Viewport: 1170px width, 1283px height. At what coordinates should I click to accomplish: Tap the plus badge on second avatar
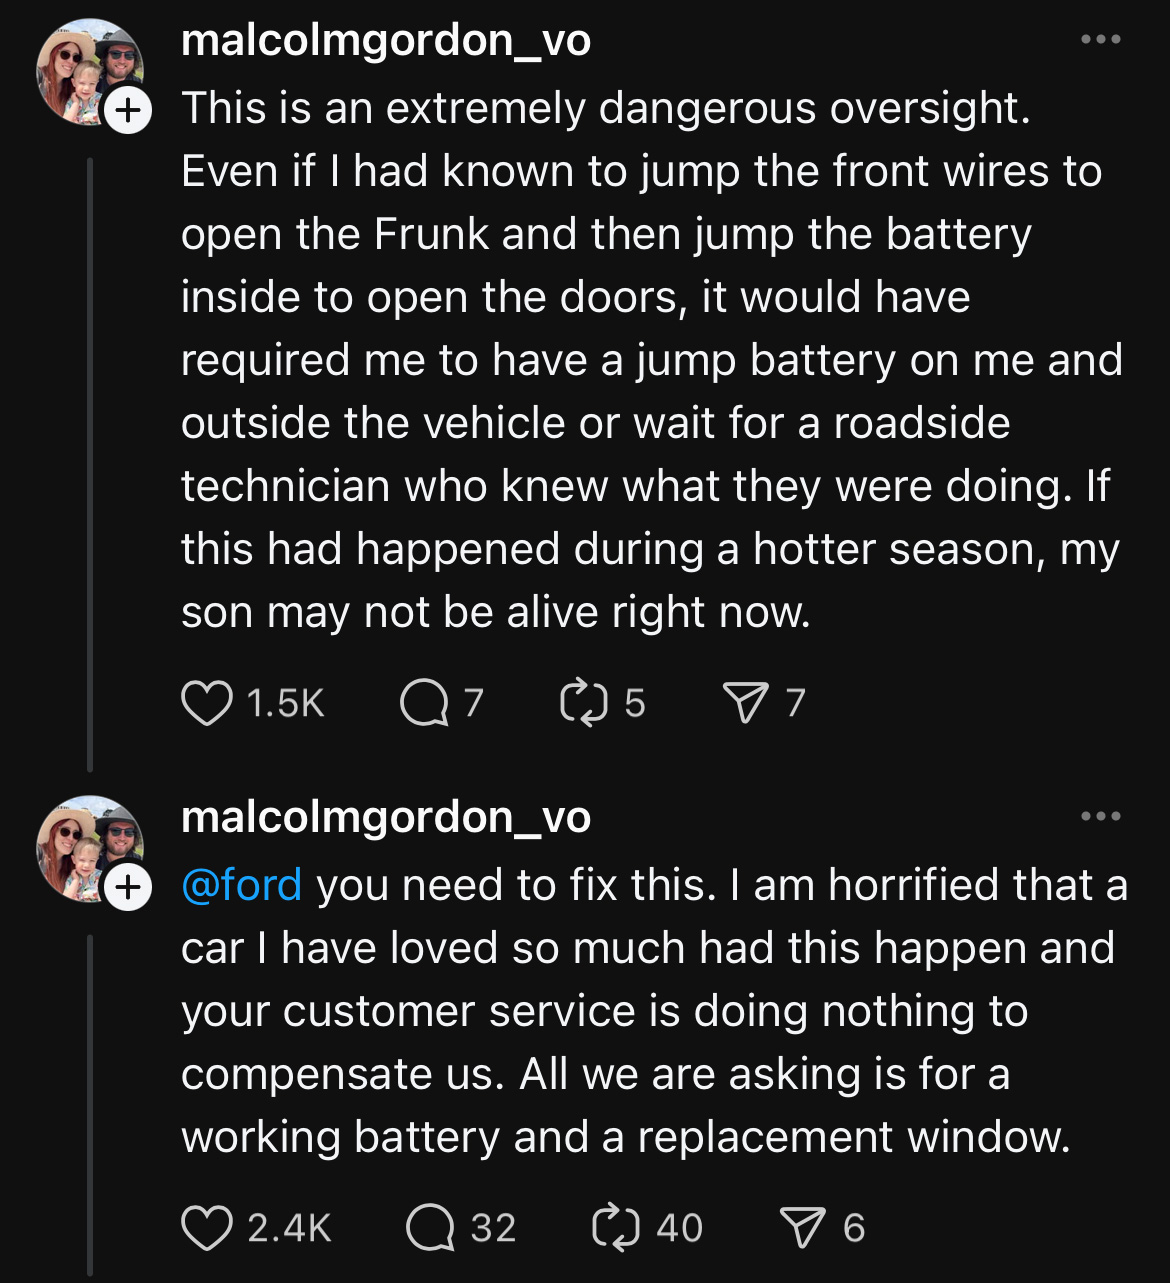point(127,887)
